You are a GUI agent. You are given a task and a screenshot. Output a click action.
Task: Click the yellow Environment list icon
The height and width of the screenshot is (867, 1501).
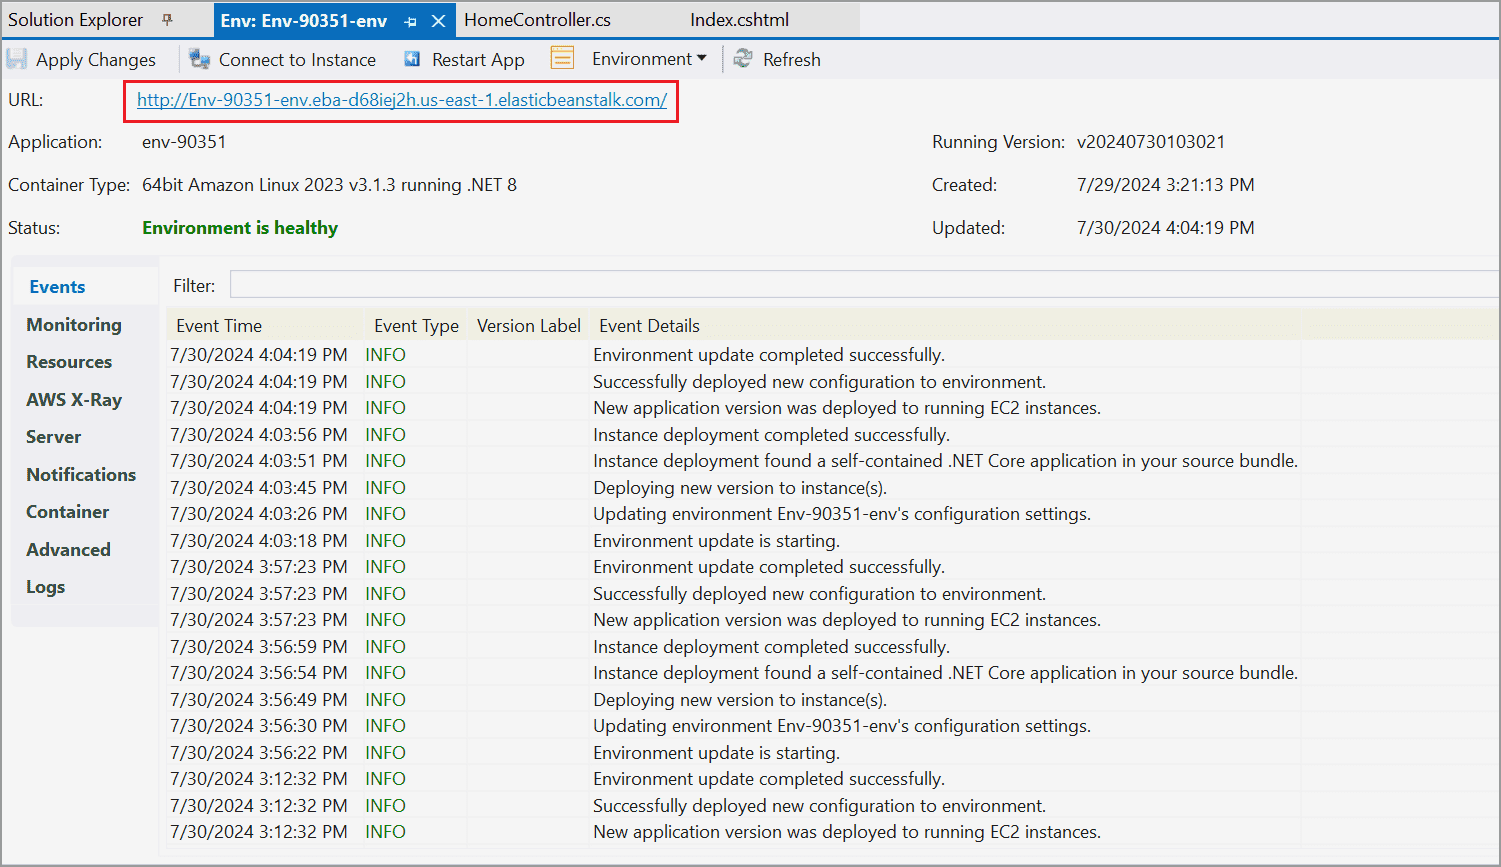[562, 58]
